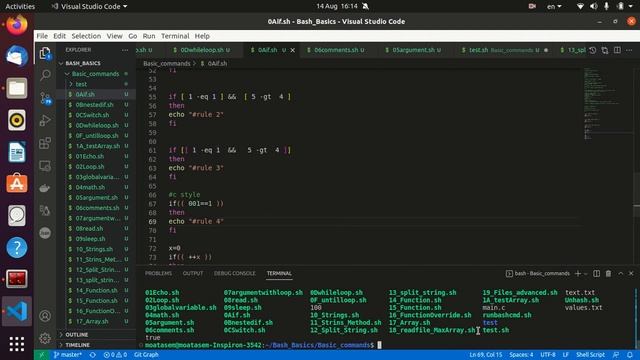Open the Manage gear icon
The height and width of the screenshot is (360, 640).
coord(45,338)
